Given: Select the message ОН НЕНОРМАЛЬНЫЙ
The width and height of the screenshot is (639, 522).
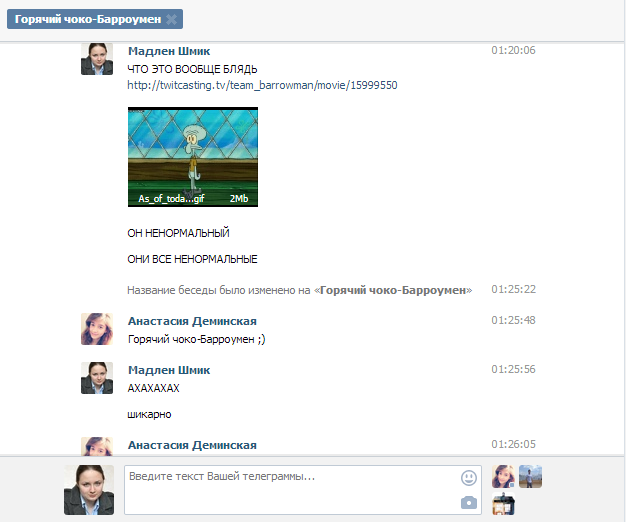Looking at the screenshot, I should click(x=178, y=233).
